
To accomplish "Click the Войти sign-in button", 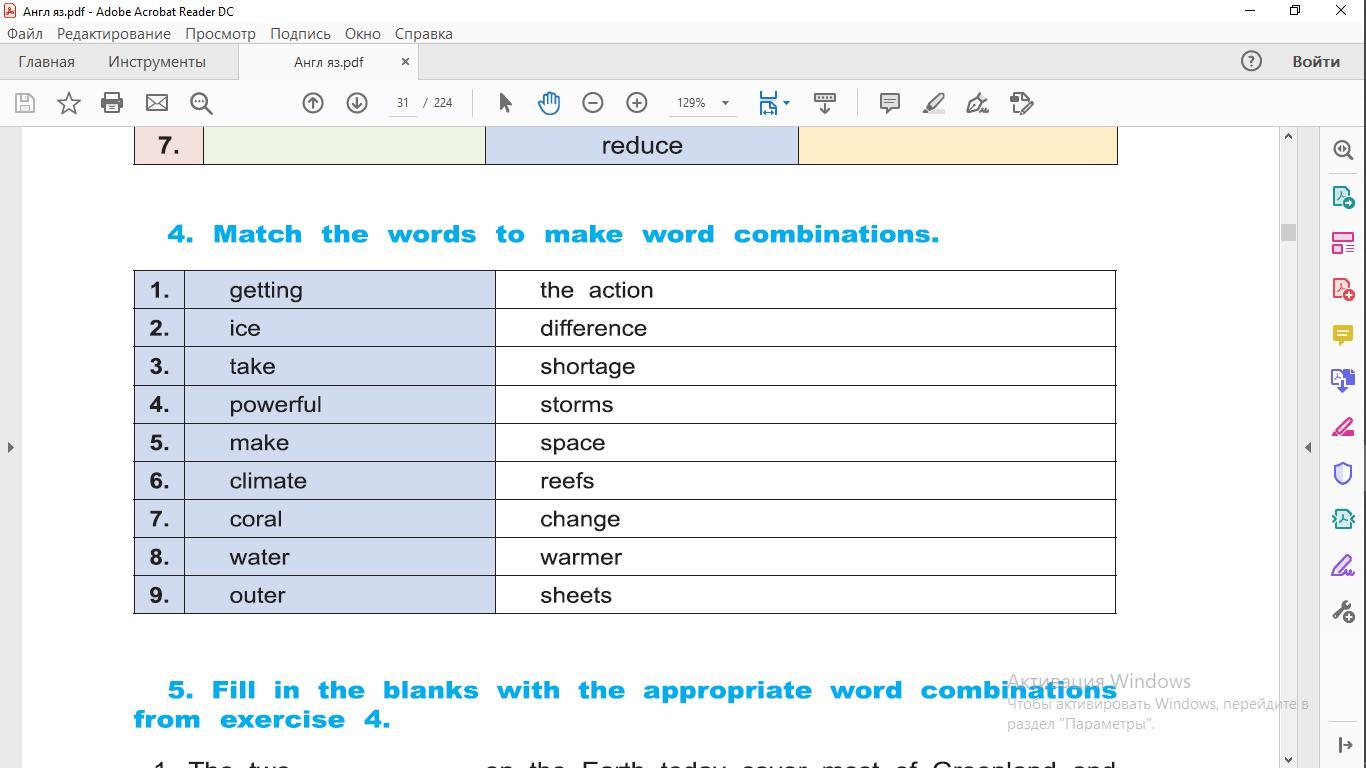I will click(x=1315, y=62).
